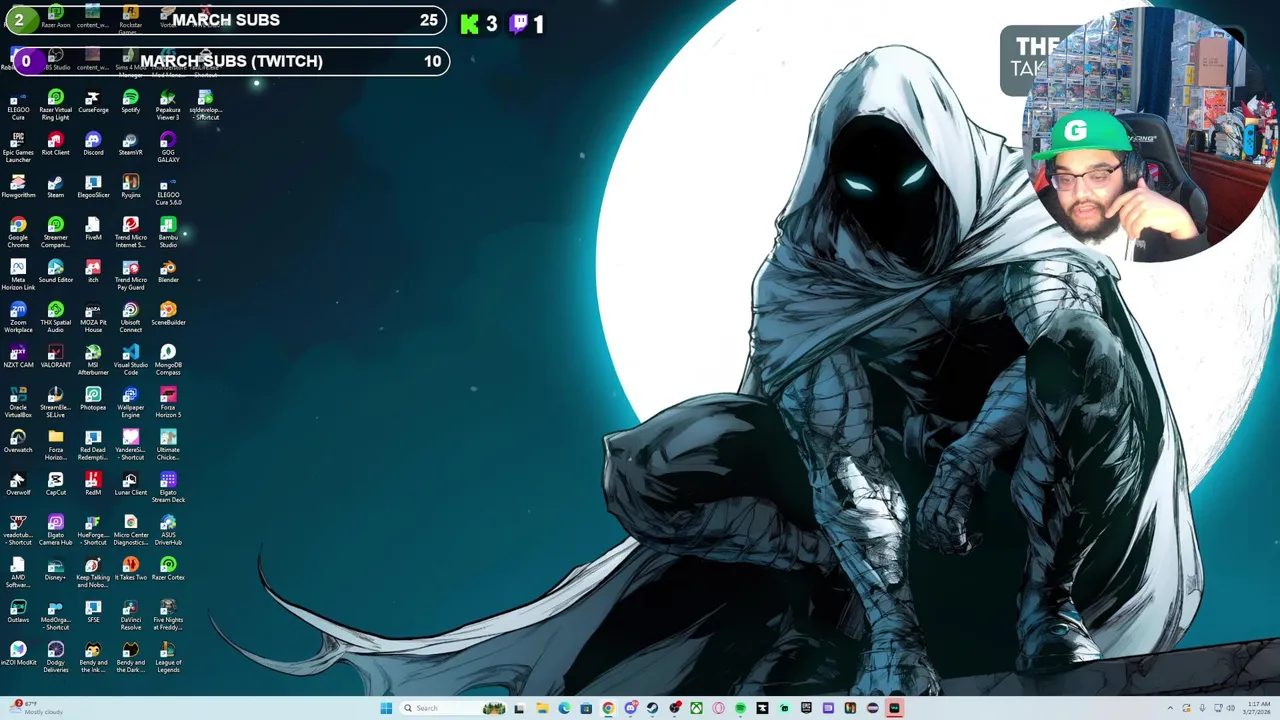The height and width of the screenshot is (720, 1280).
Task: Select the ElegooSlicer icon
Action: click(x=93, y=187)
